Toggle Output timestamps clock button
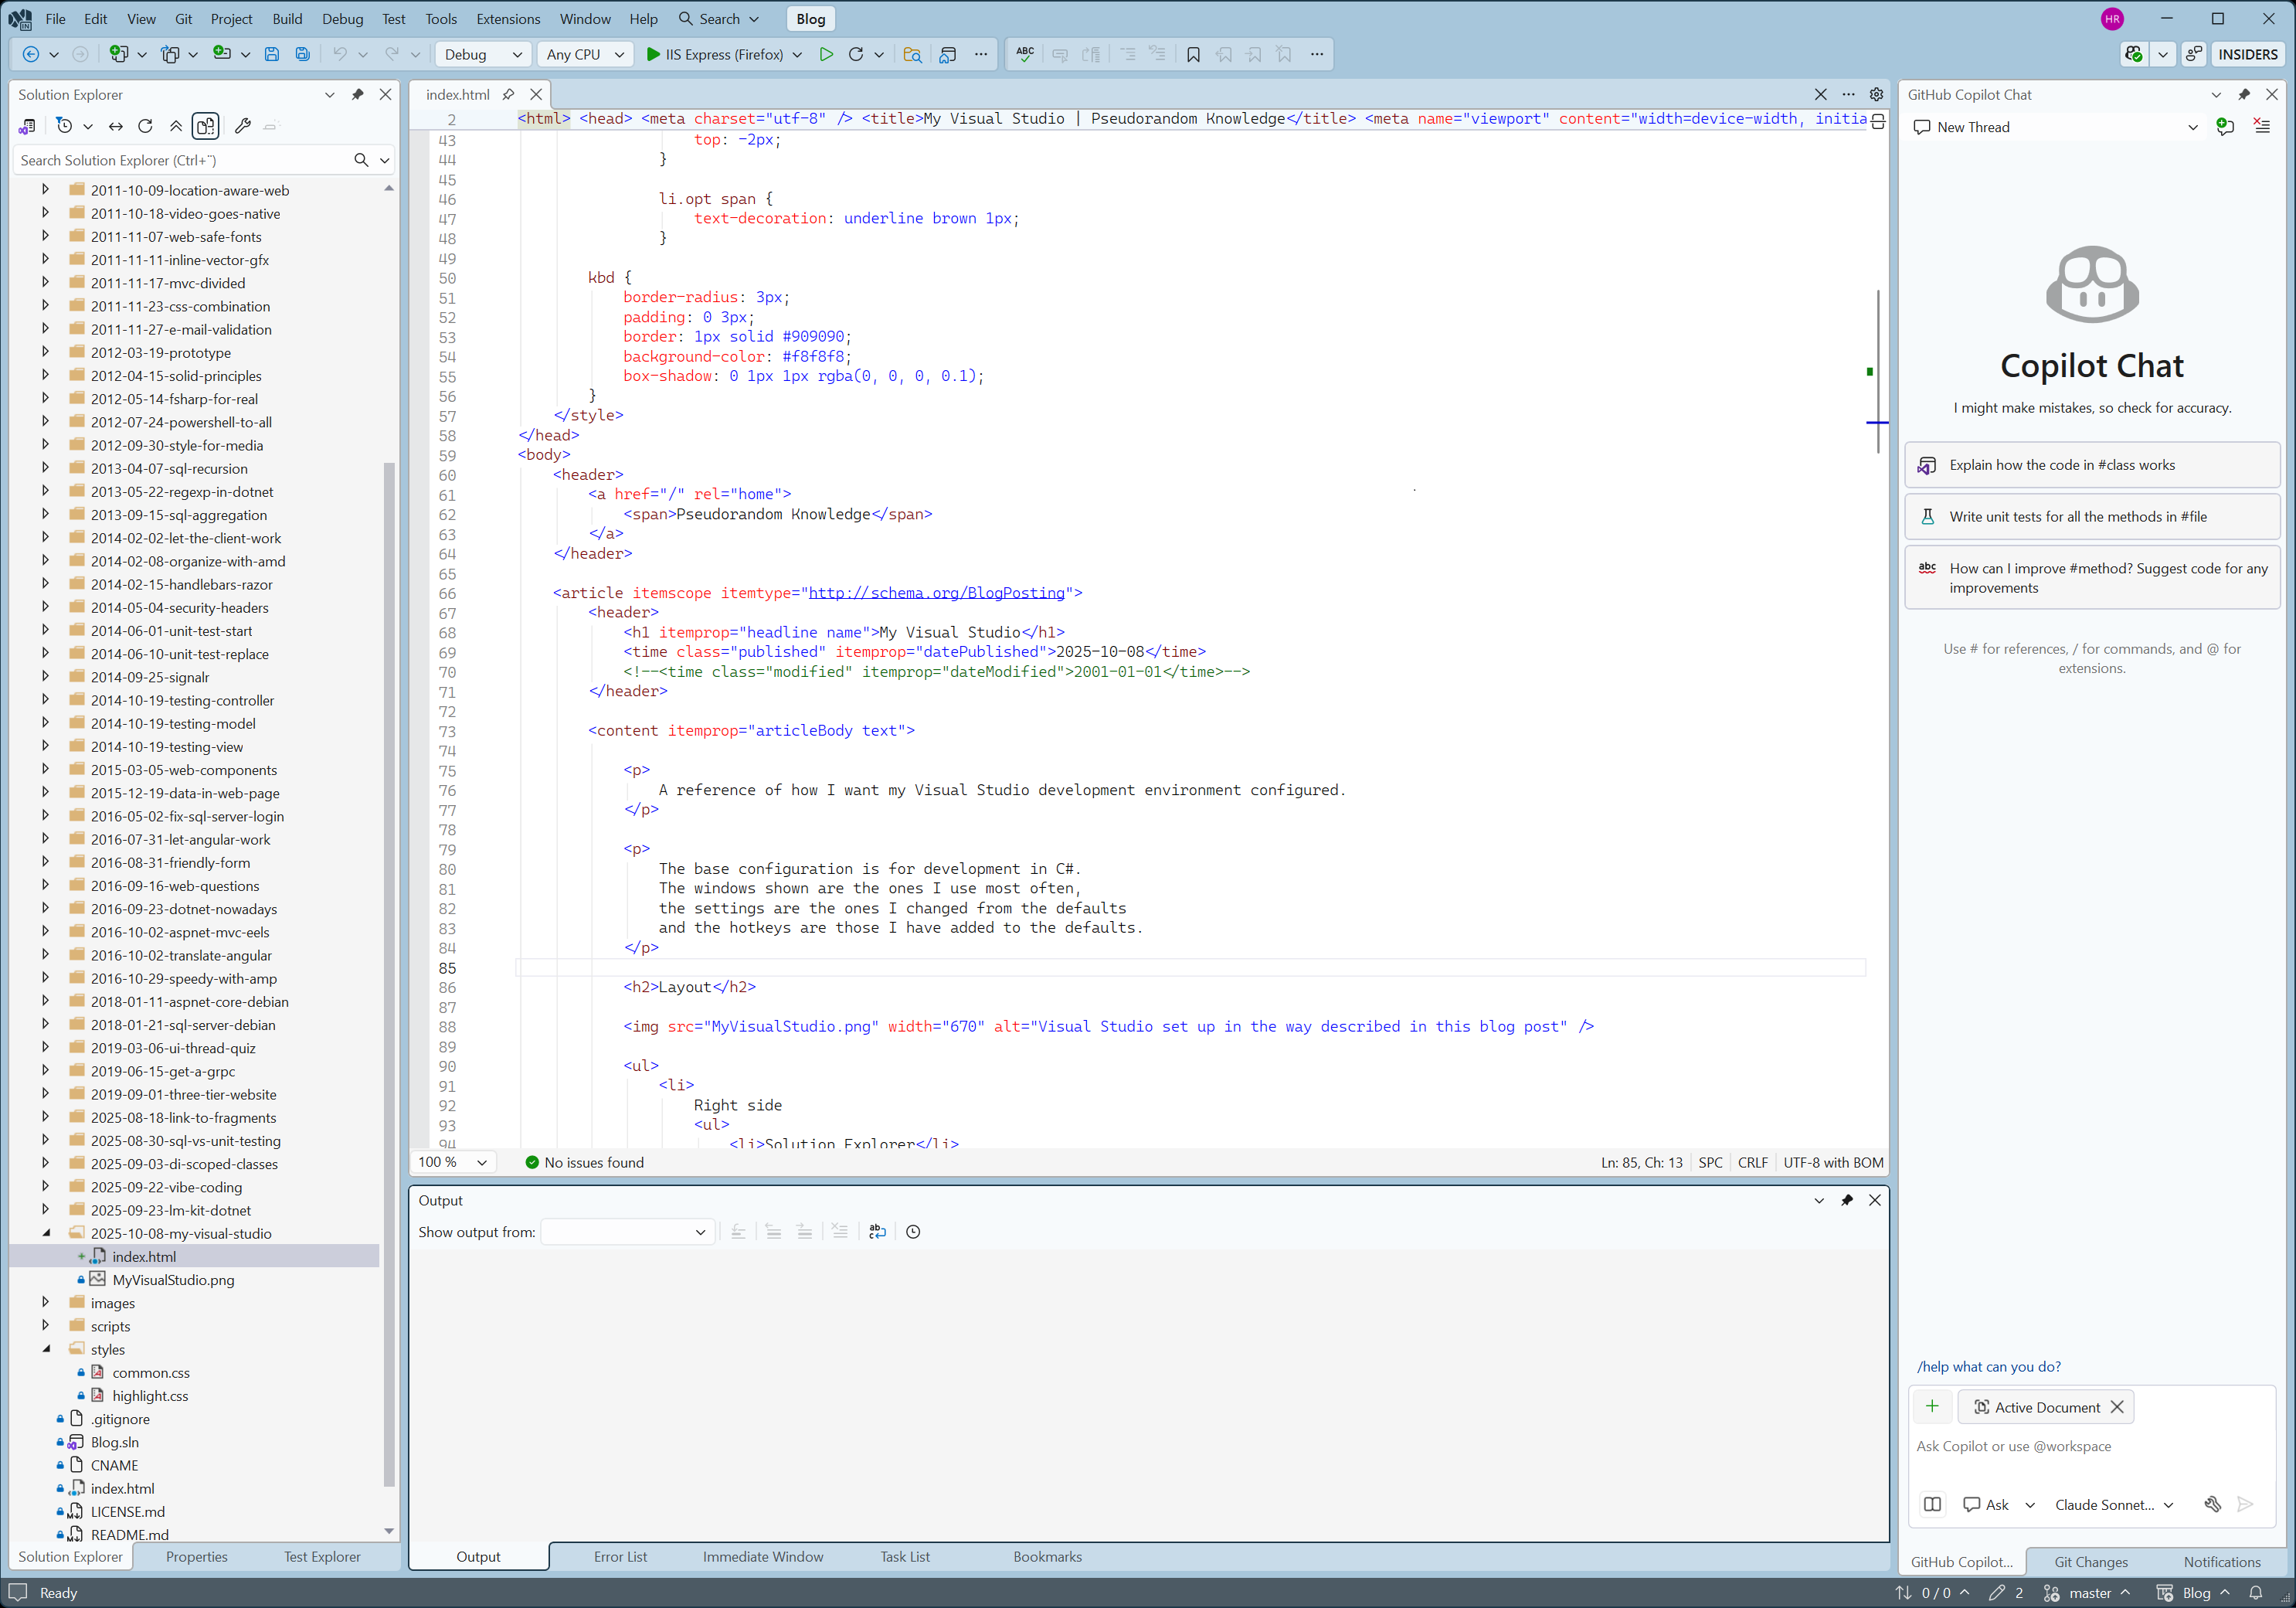Screen dimensions: 2296x1608 point(913,1232)
